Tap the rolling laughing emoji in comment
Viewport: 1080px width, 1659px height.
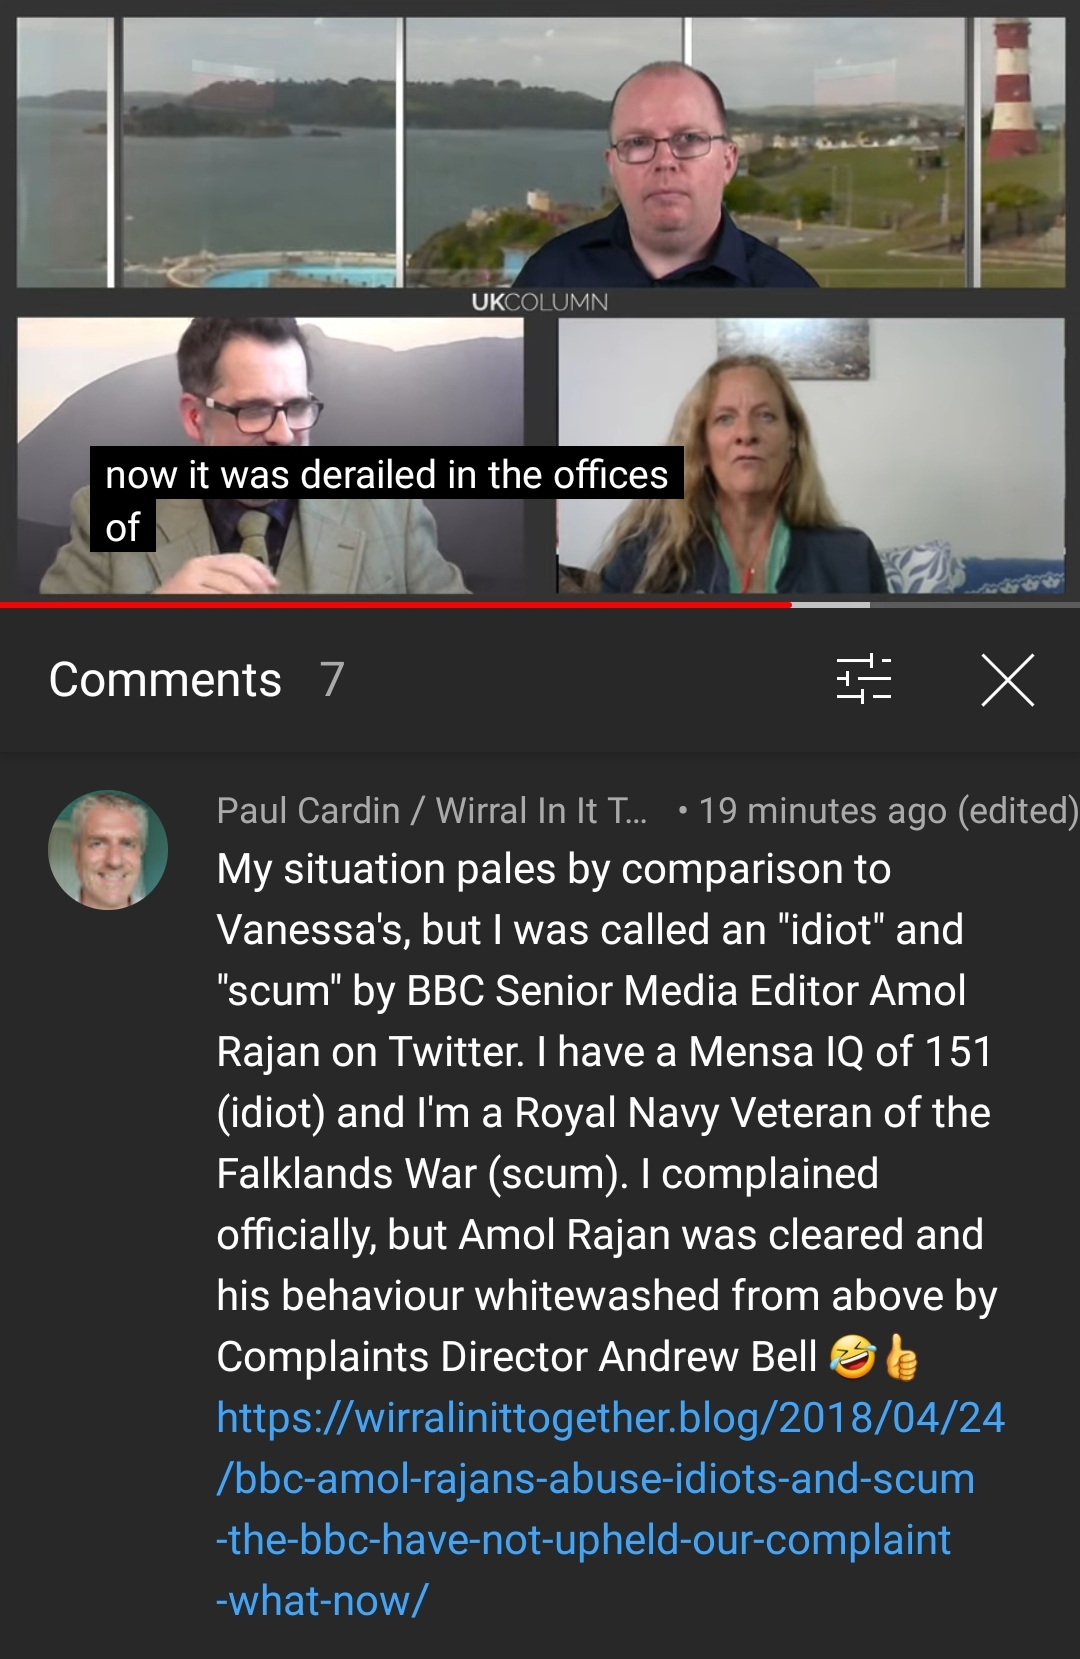853,1357
